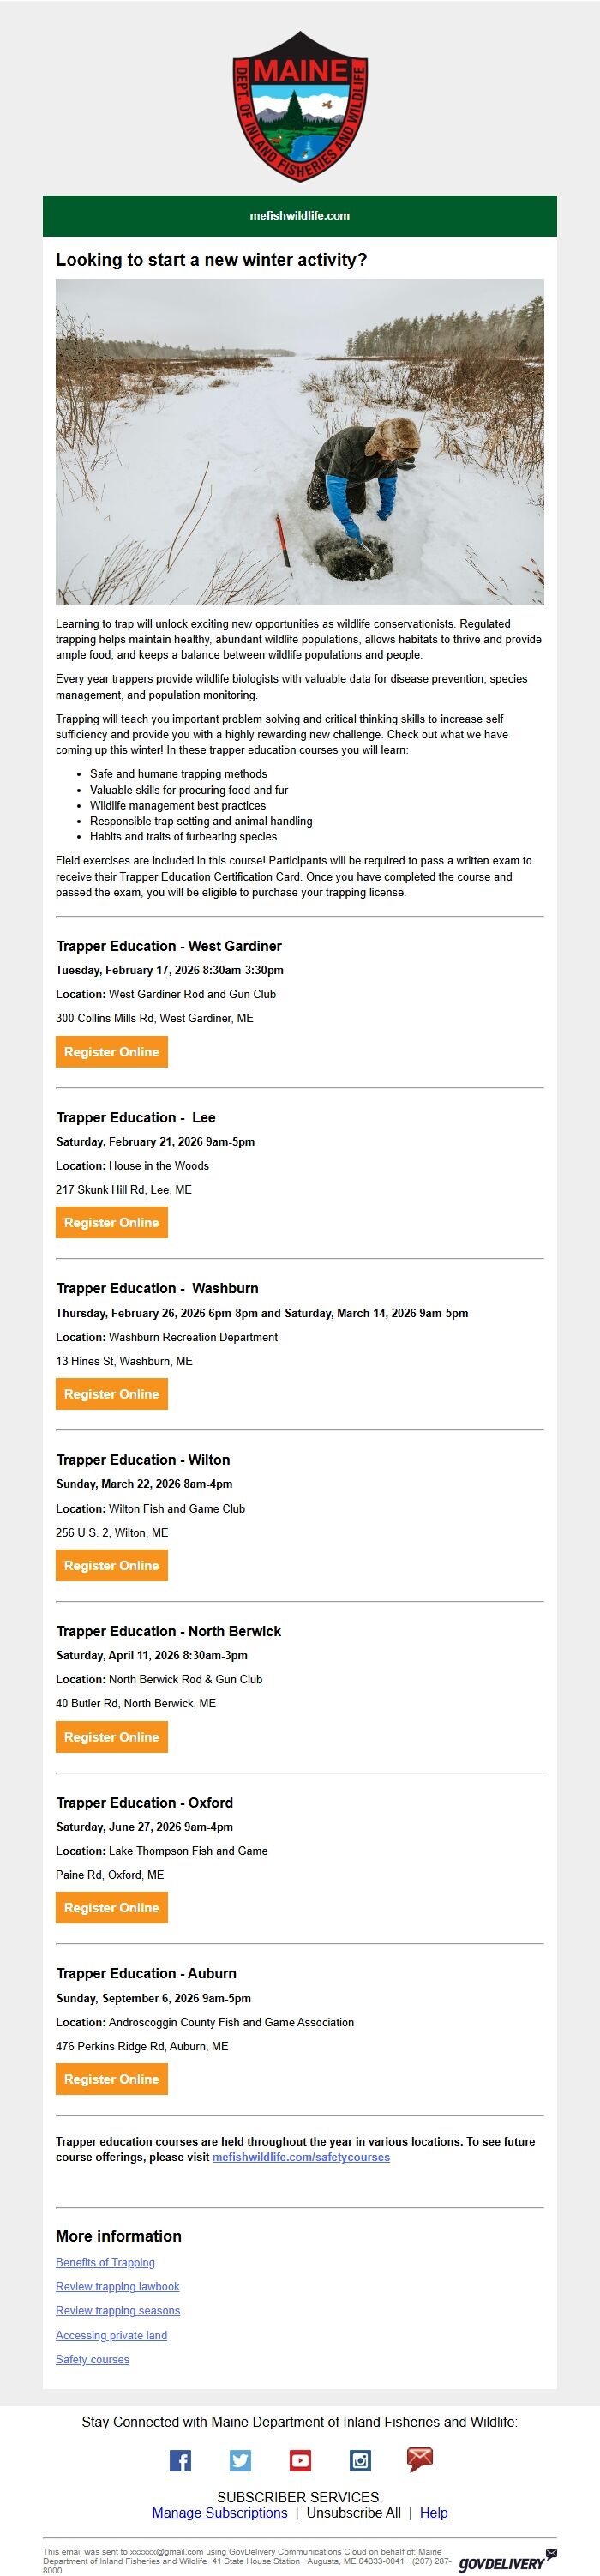Open the mefishwildlife.com/safetycourses link
The height and width of the screenshot is (2576, 600).
click(301, 2157)
